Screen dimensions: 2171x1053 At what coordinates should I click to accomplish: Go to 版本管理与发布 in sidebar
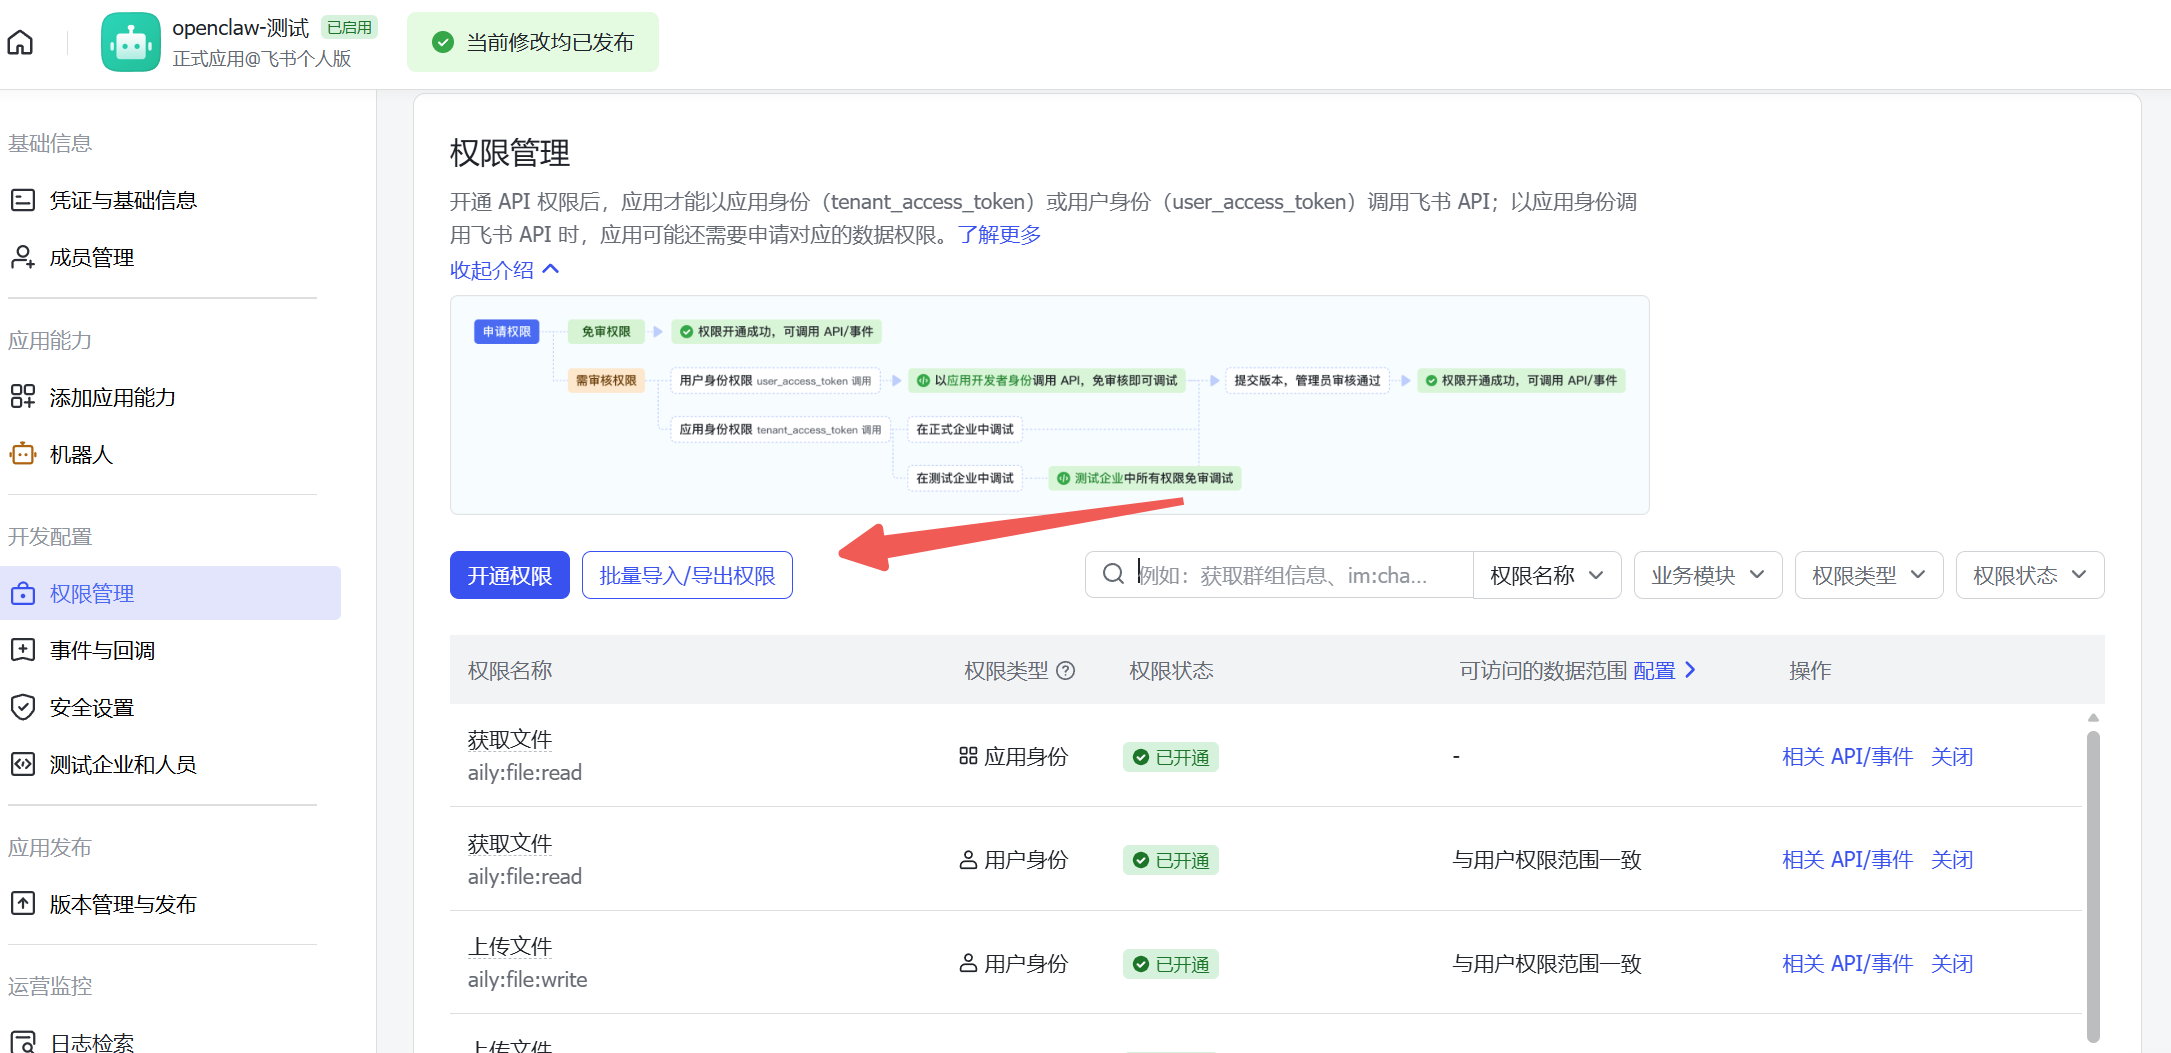click(x=122, y=904)
